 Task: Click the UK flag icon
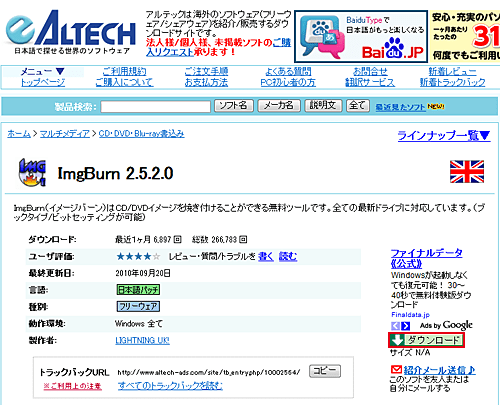tap(467, 172)
